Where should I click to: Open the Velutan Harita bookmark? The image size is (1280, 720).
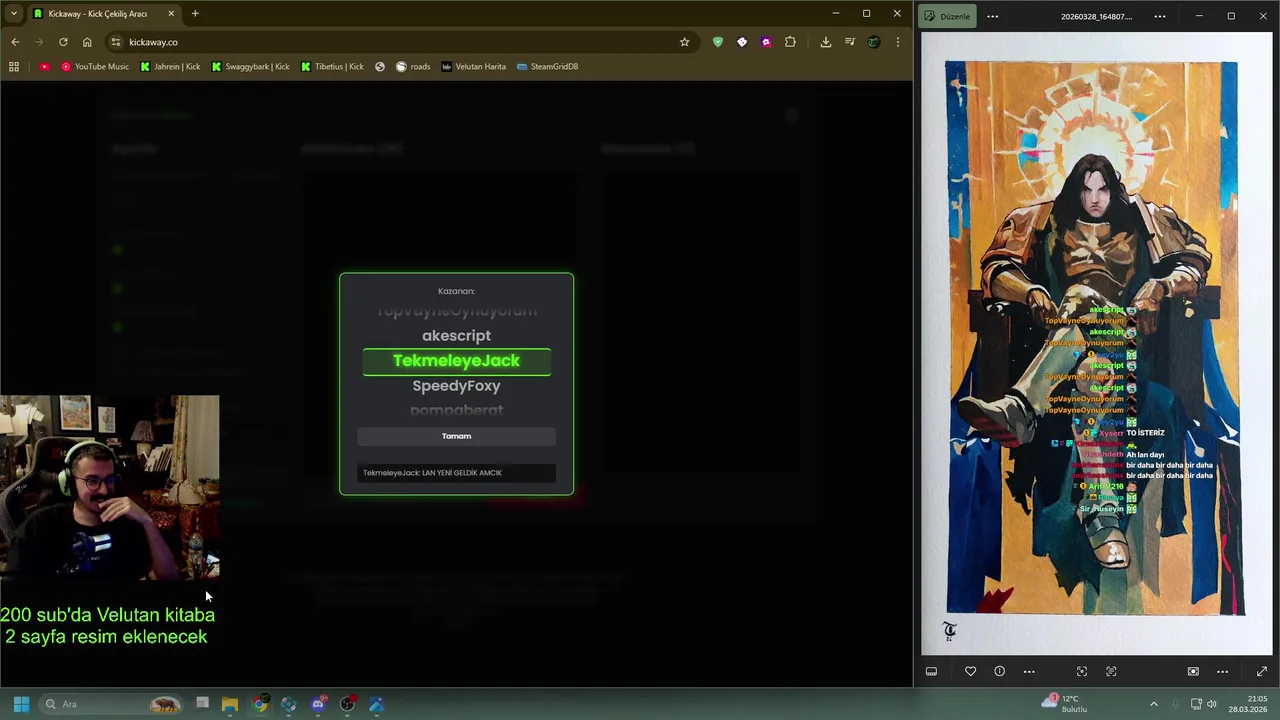(x=473, y=67)
